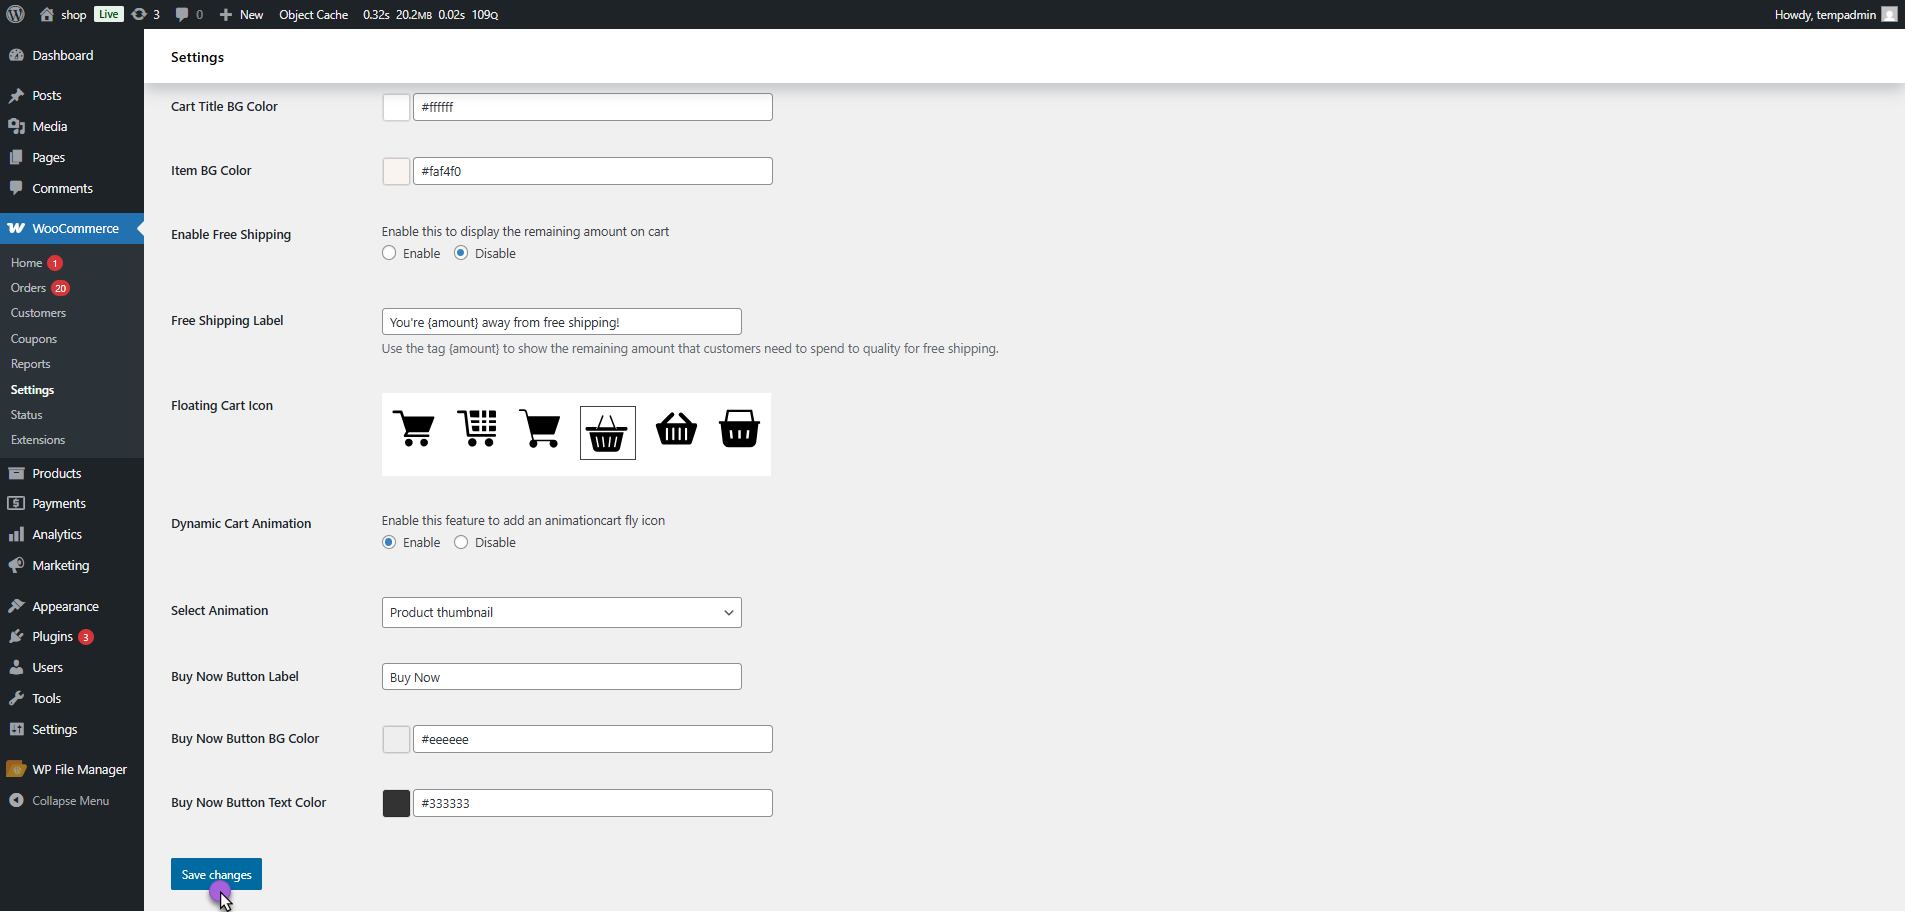This screenshot has width=1905, height=912.
Task: Select Disable under Dynamic Cart Animation
Action: click(x=461, y=542)
